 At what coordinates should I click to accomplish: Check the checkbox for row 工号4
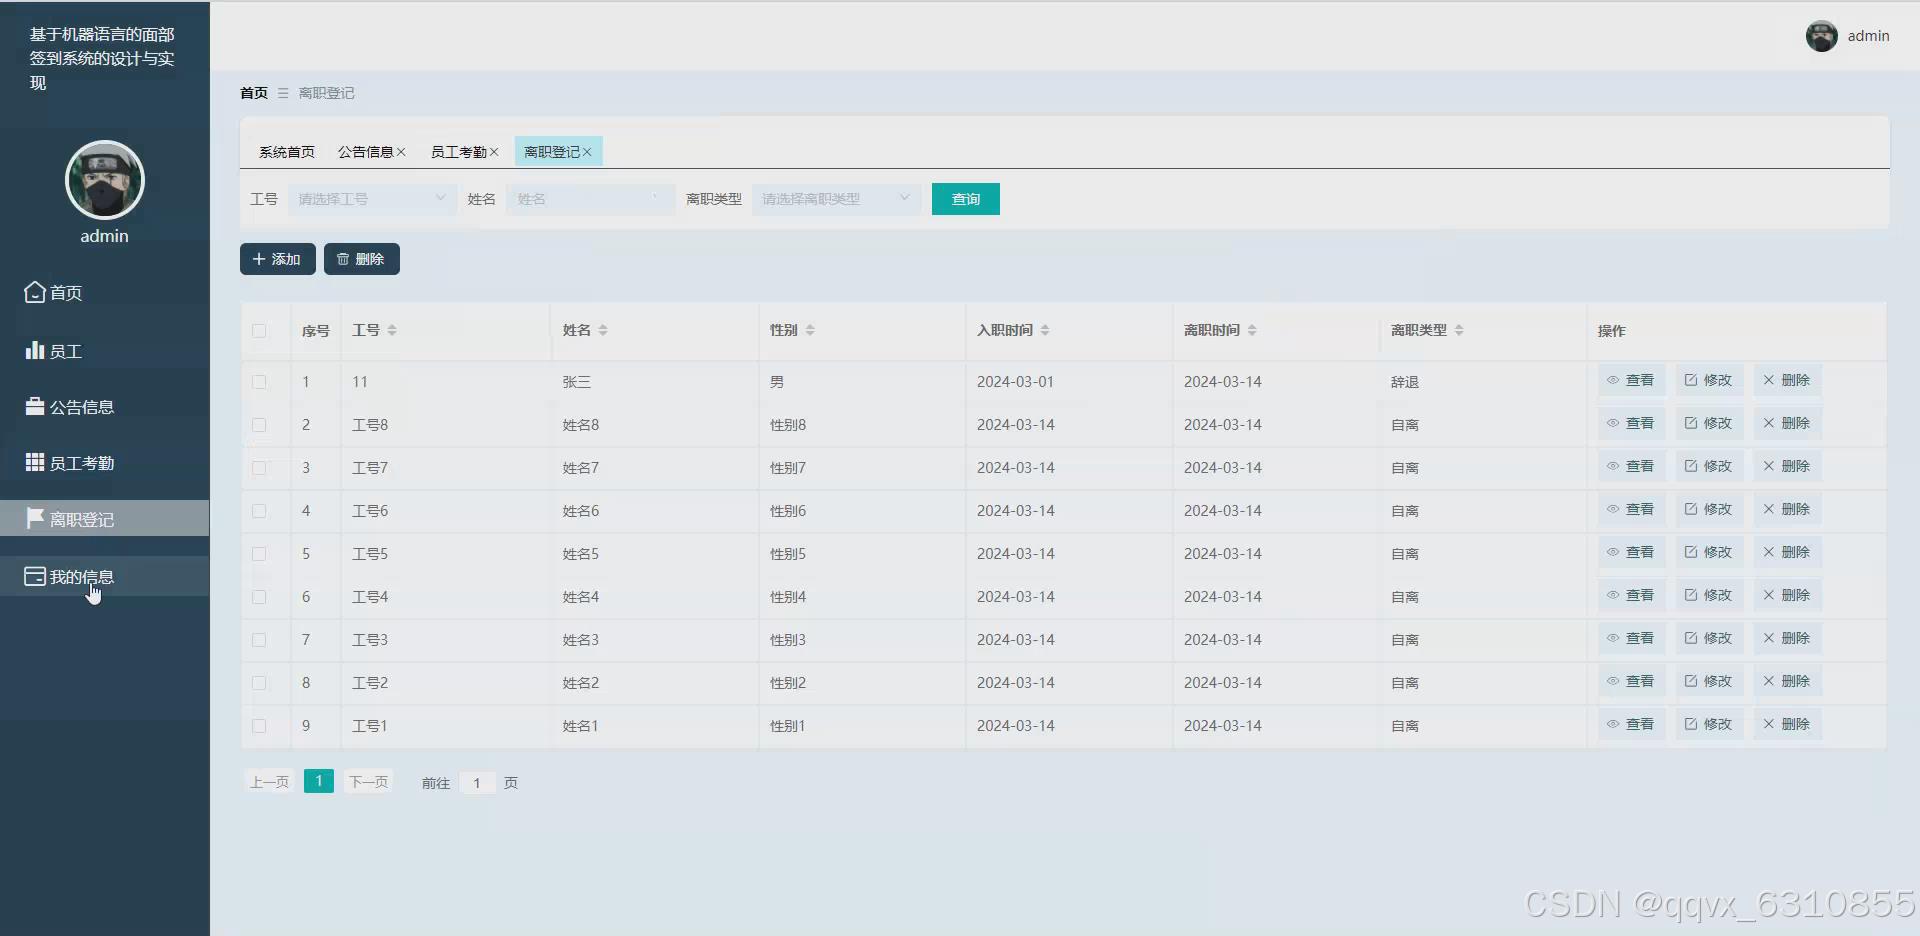(259, 597)
